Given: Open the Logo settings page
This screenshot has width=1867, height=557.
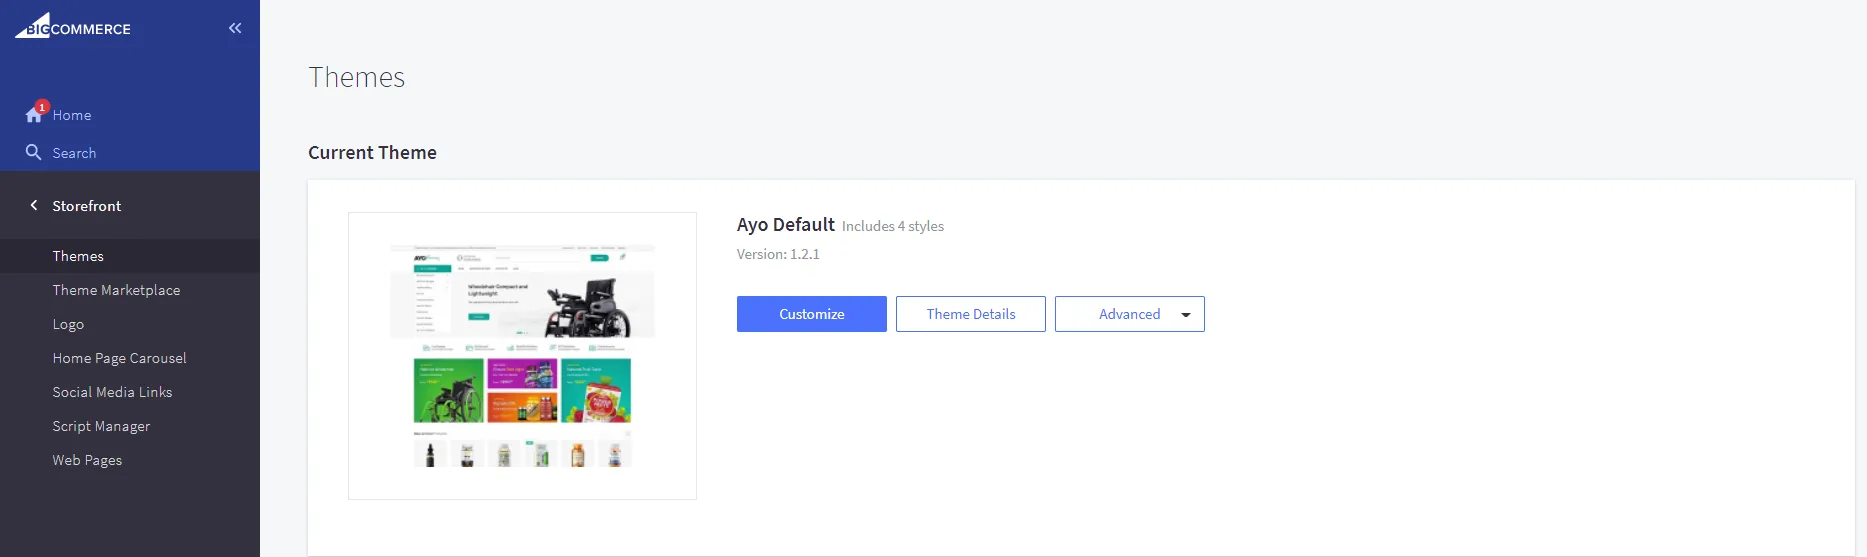Looking at the screenshot, I should tap(68, 324).
